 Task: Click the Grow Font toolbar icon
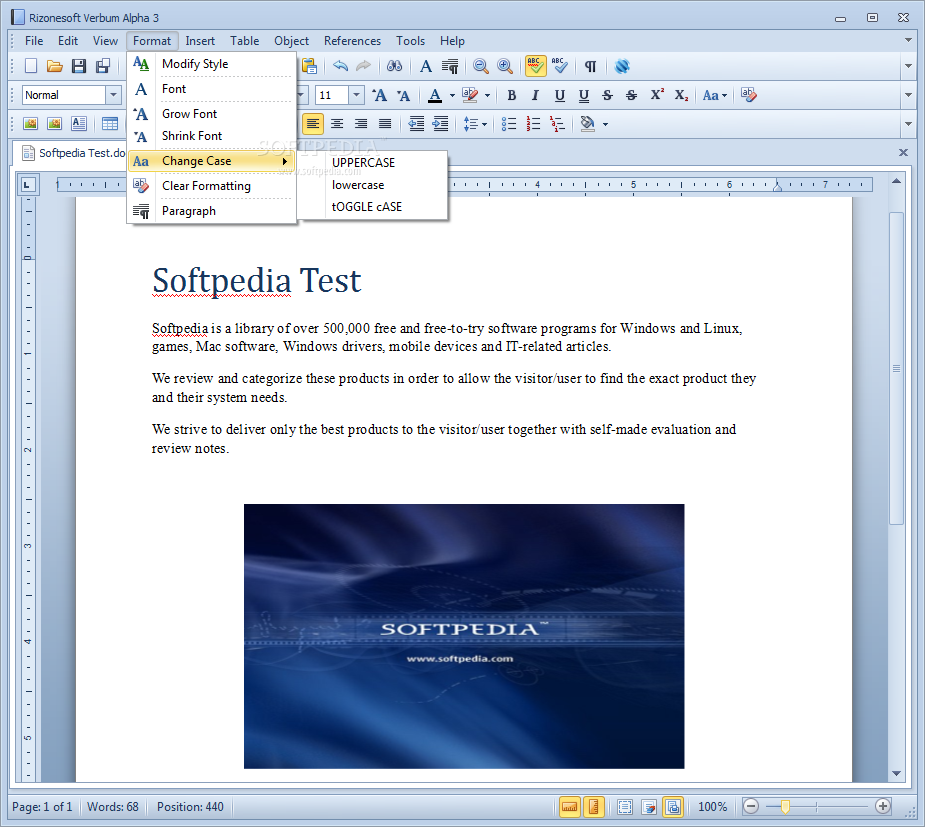tap(379, 95)
